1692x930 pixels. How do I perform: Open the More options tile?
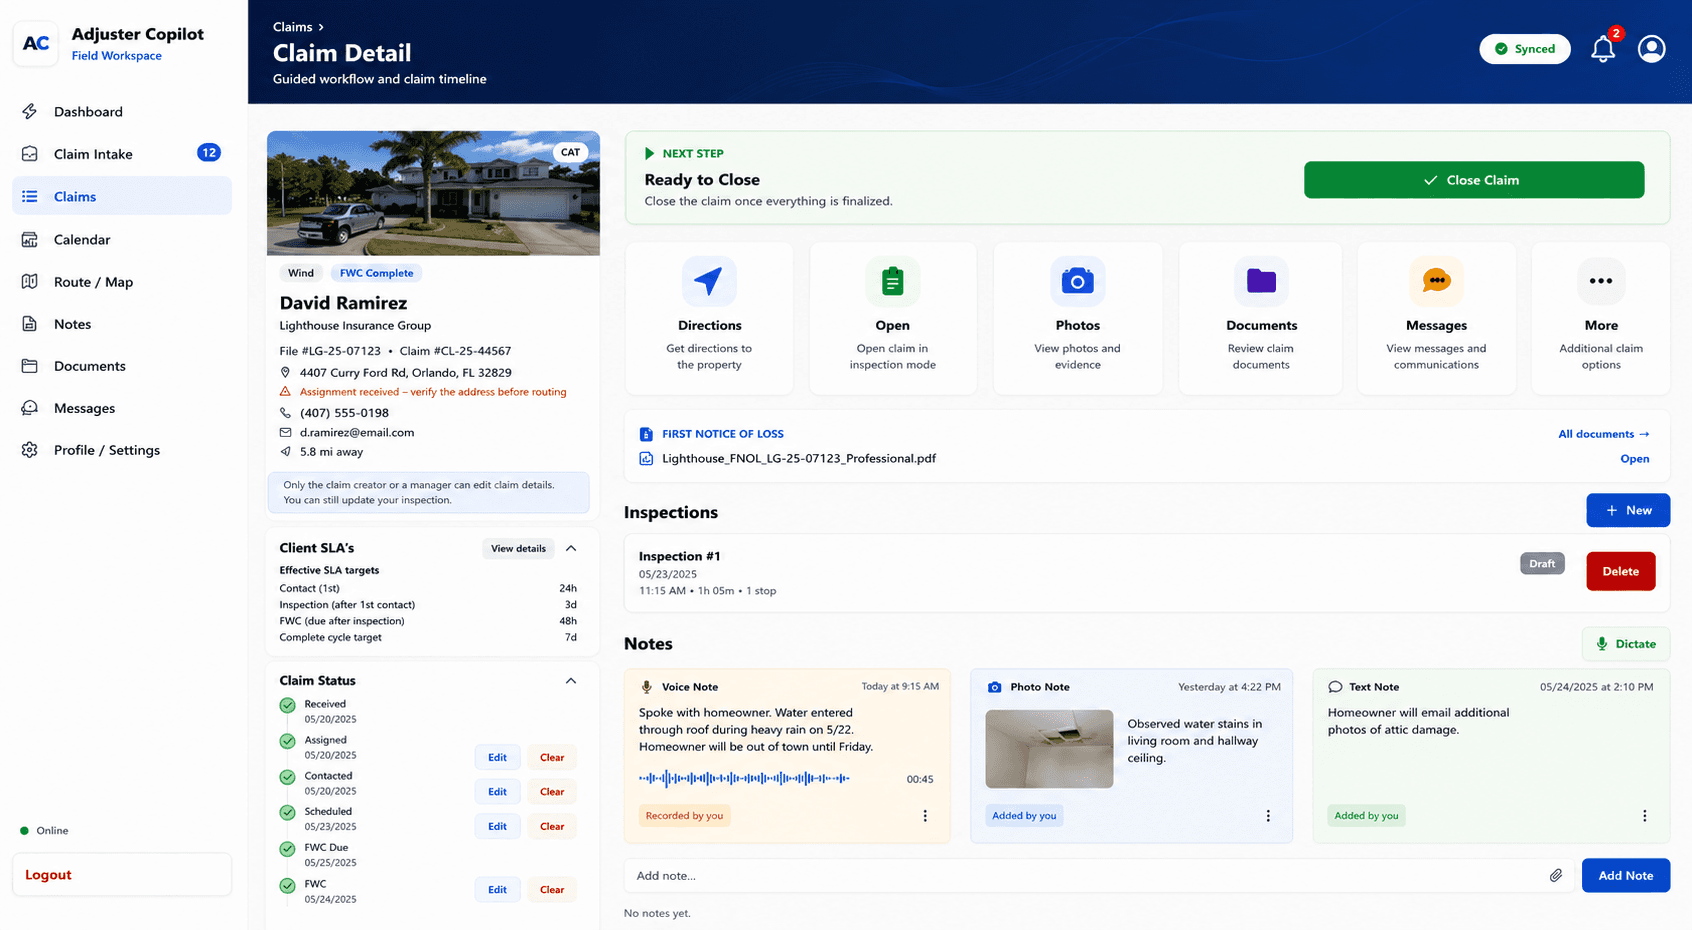pos(1601,318)
